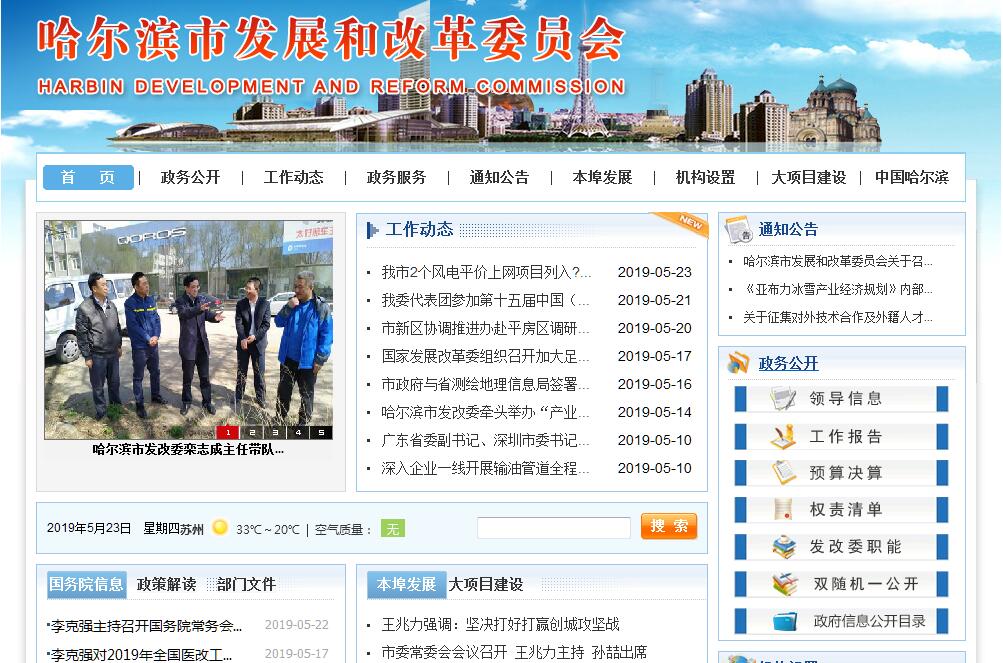
Task: Open news 市政府与省测绘地理信息局签署
Action: [x=486, y=384]
